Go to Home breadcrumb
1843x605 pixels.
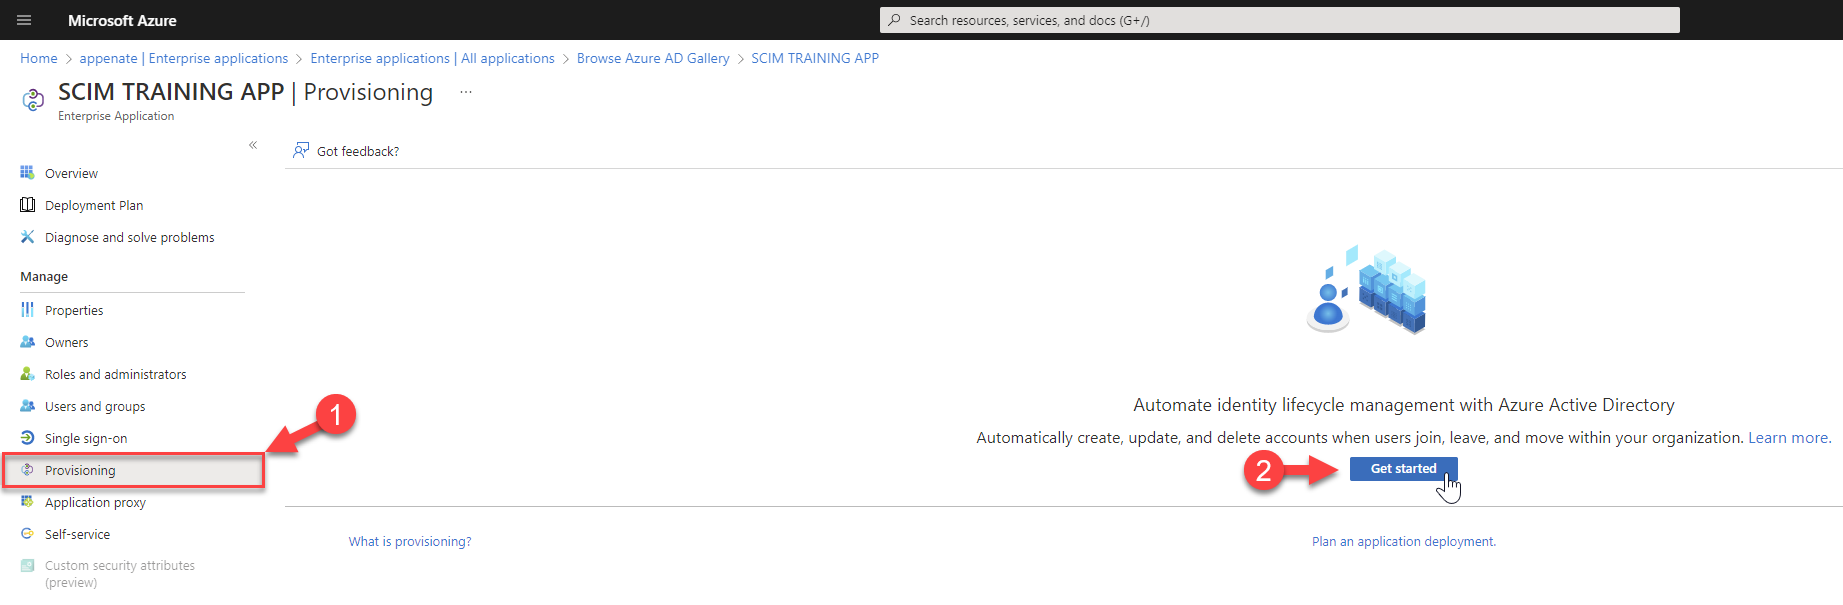pos(39,58)
